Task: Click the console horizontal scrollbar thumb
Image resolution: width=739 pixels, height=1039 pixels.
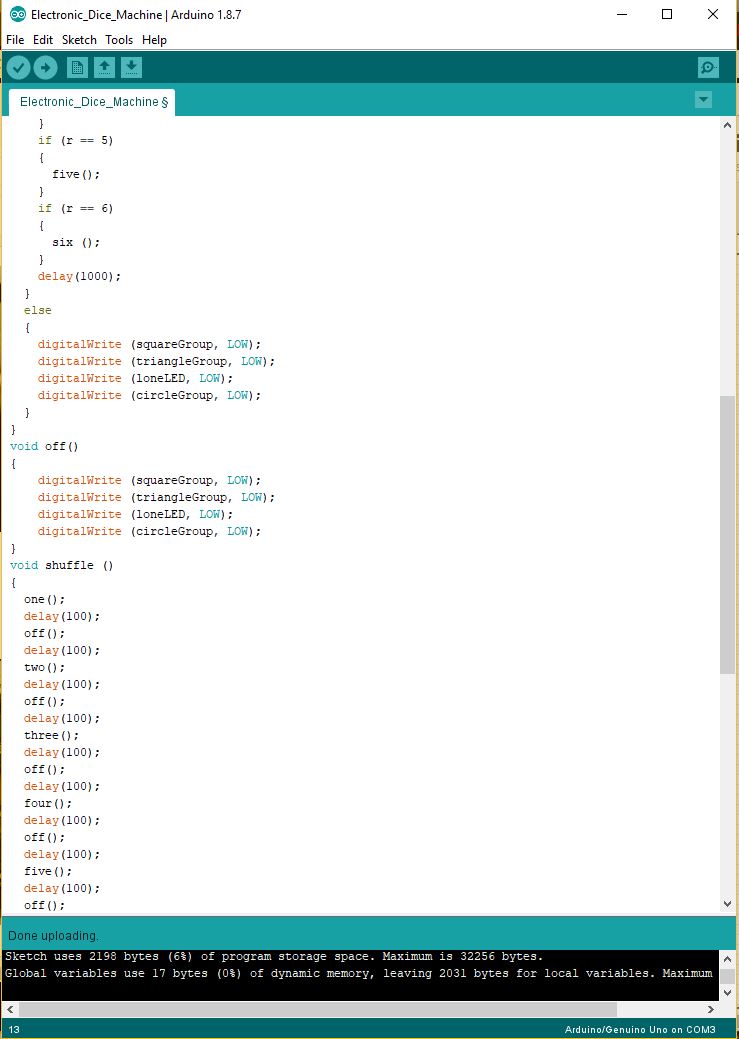Action: (318, 1009)
